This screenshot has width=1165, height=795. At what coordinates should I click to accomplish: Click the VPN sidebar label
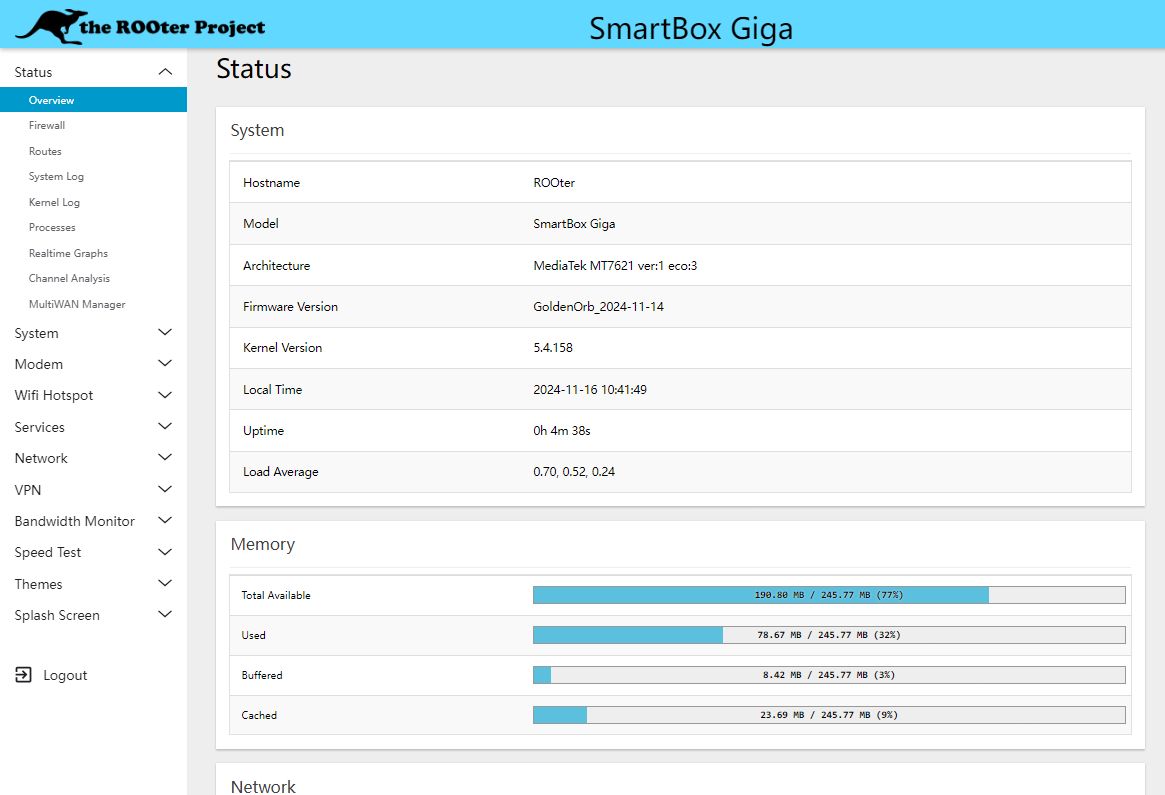tap(28, 490)
